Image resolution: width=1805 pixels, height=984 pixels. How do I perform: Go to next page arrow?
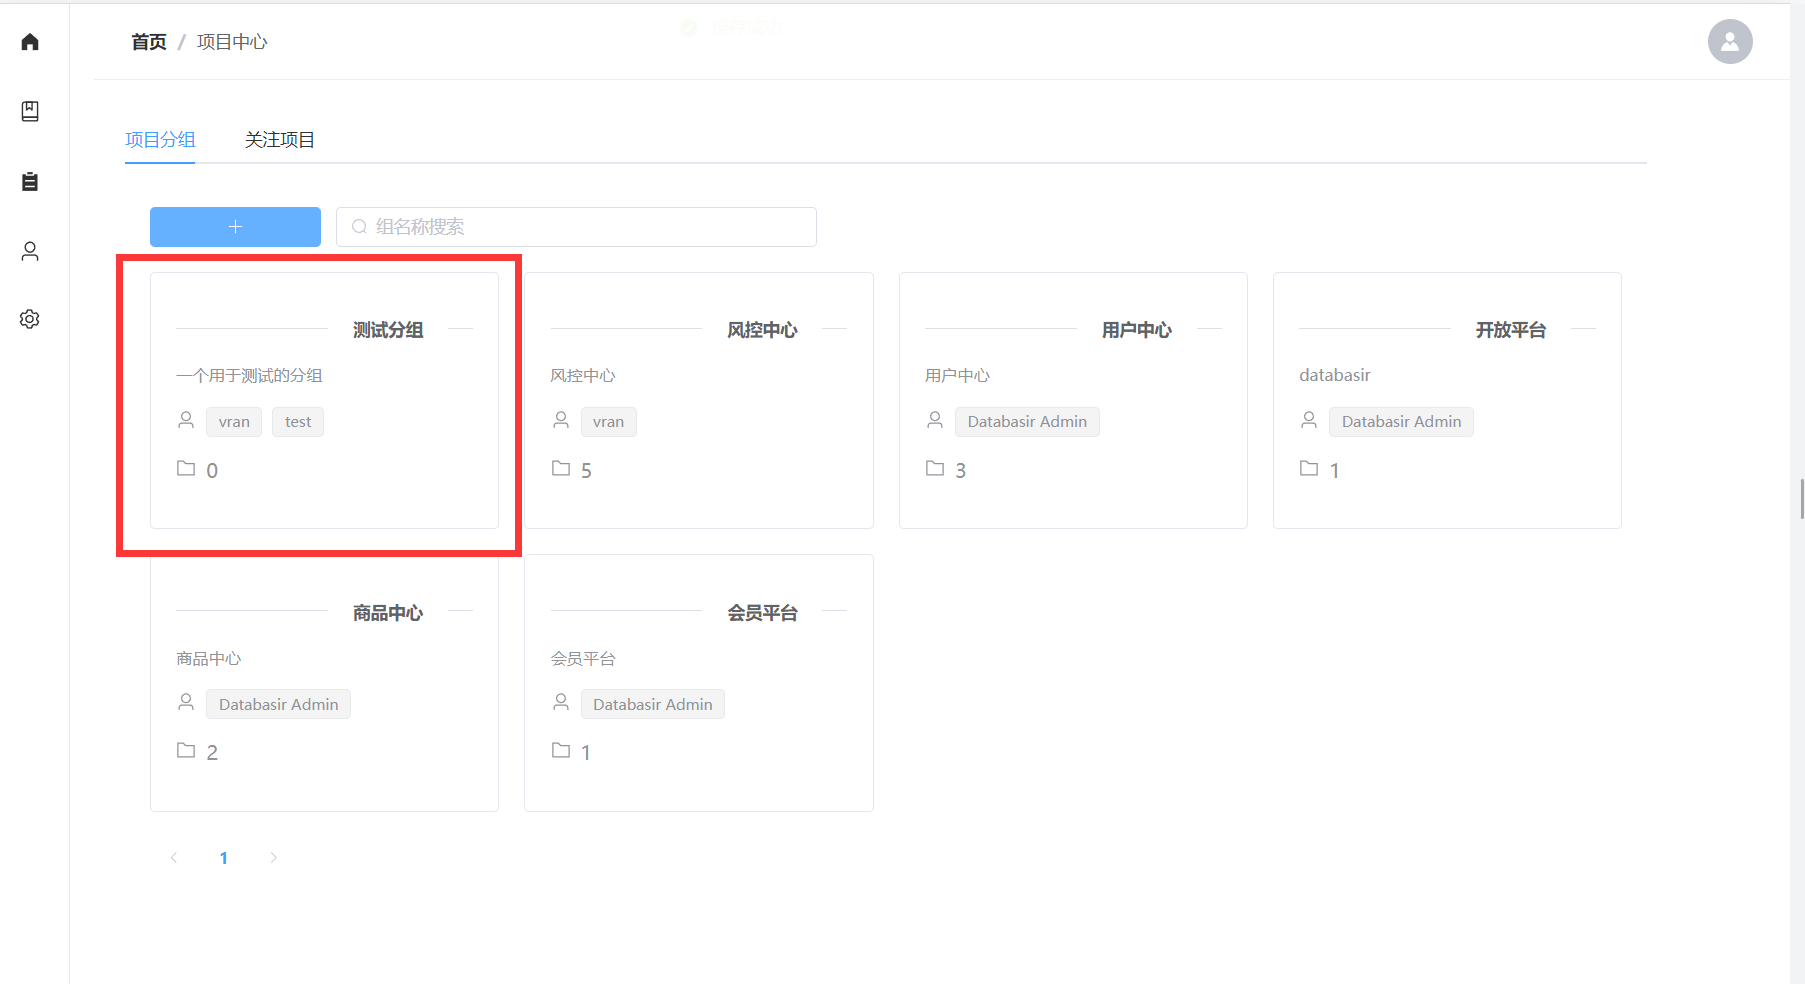point(273,858)
